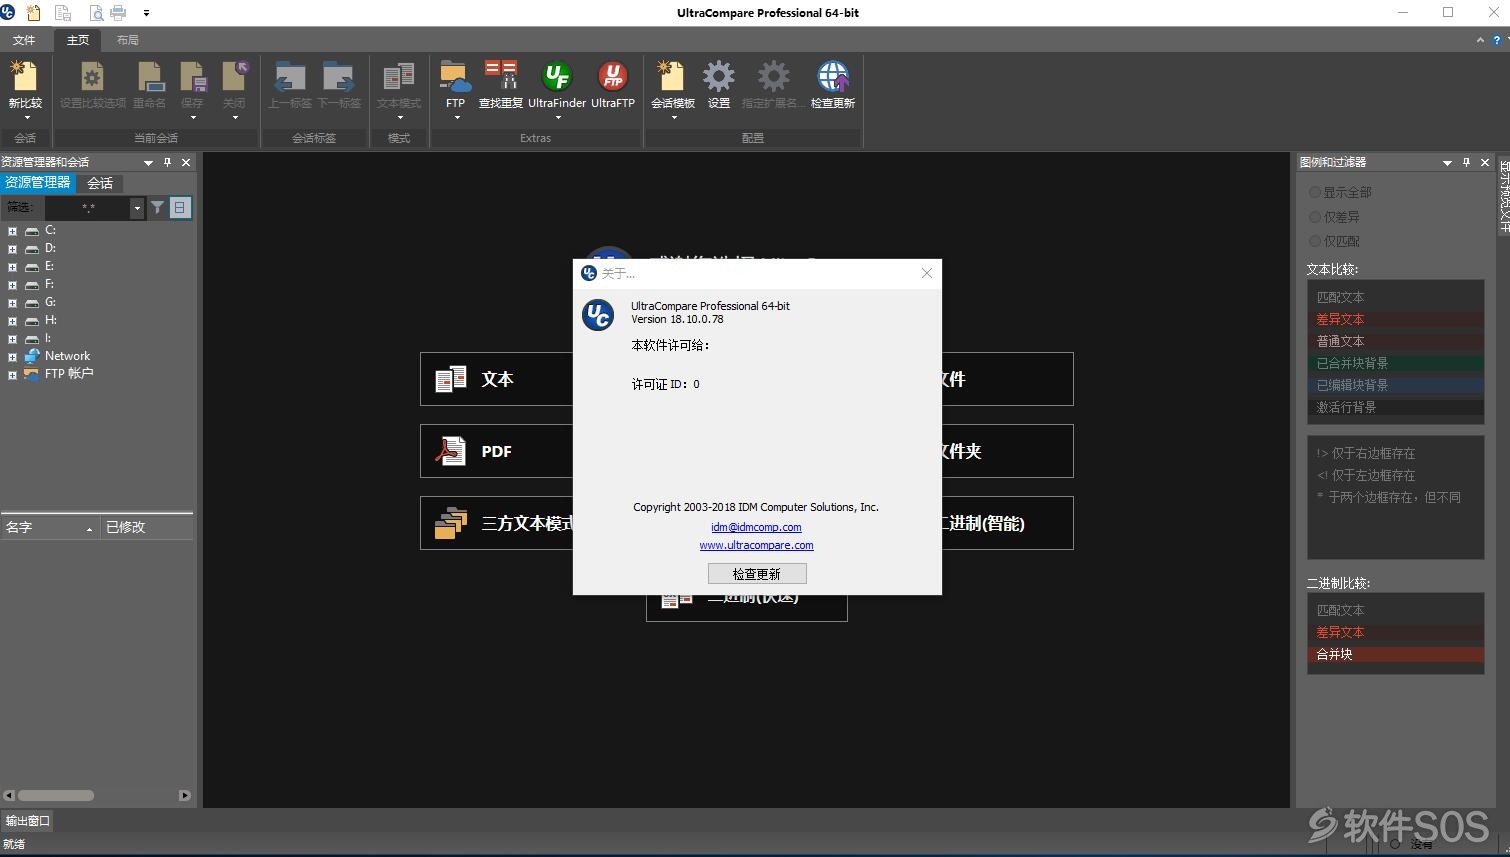This screenshot has width=1510, height=857.
Task: Expand the E: drive node
Action: [x=12, y=267]
